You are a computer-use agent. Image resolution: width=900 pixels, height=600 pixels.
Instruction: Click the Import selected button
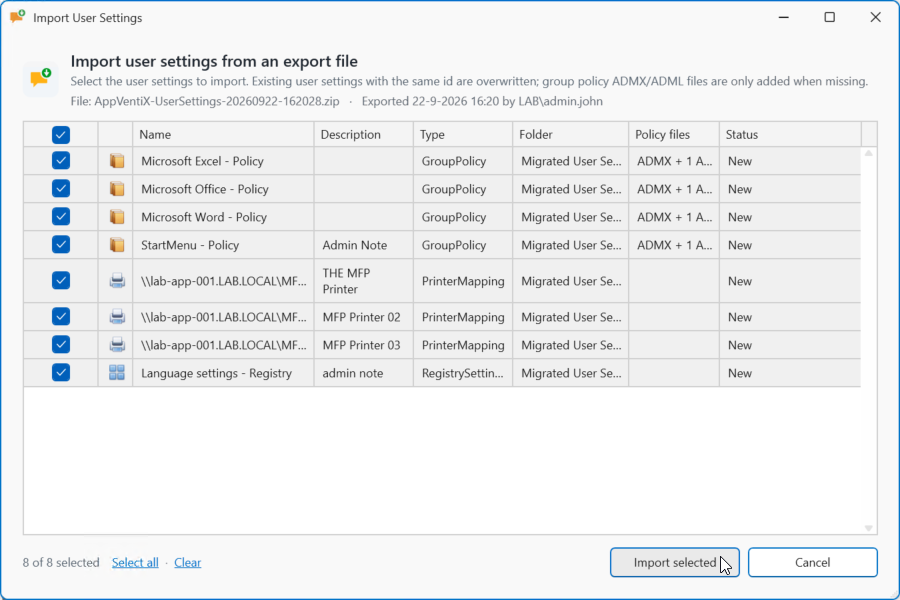(x=674, y=562)
